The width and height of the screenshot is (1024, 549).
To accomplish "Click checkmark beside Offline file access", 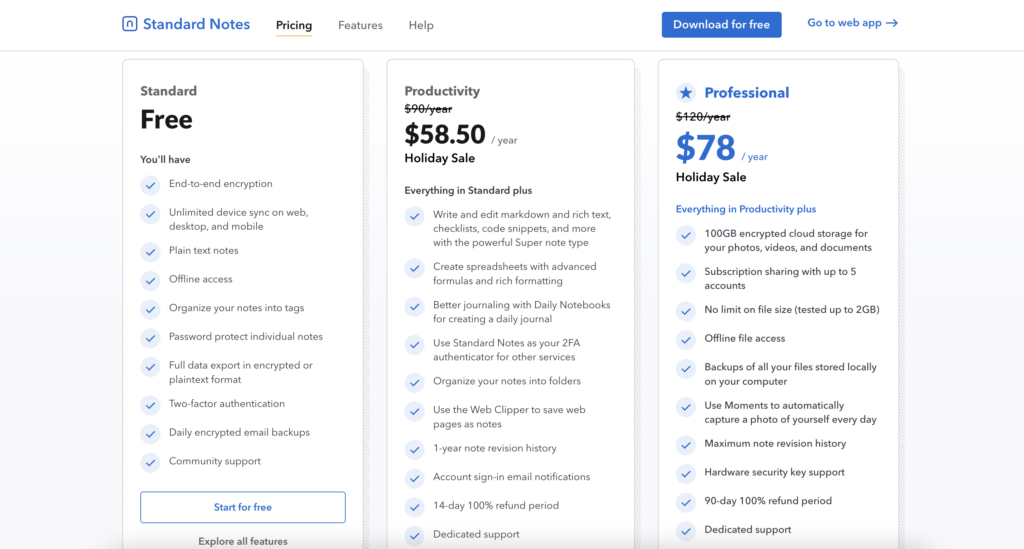I will (686, 339).
